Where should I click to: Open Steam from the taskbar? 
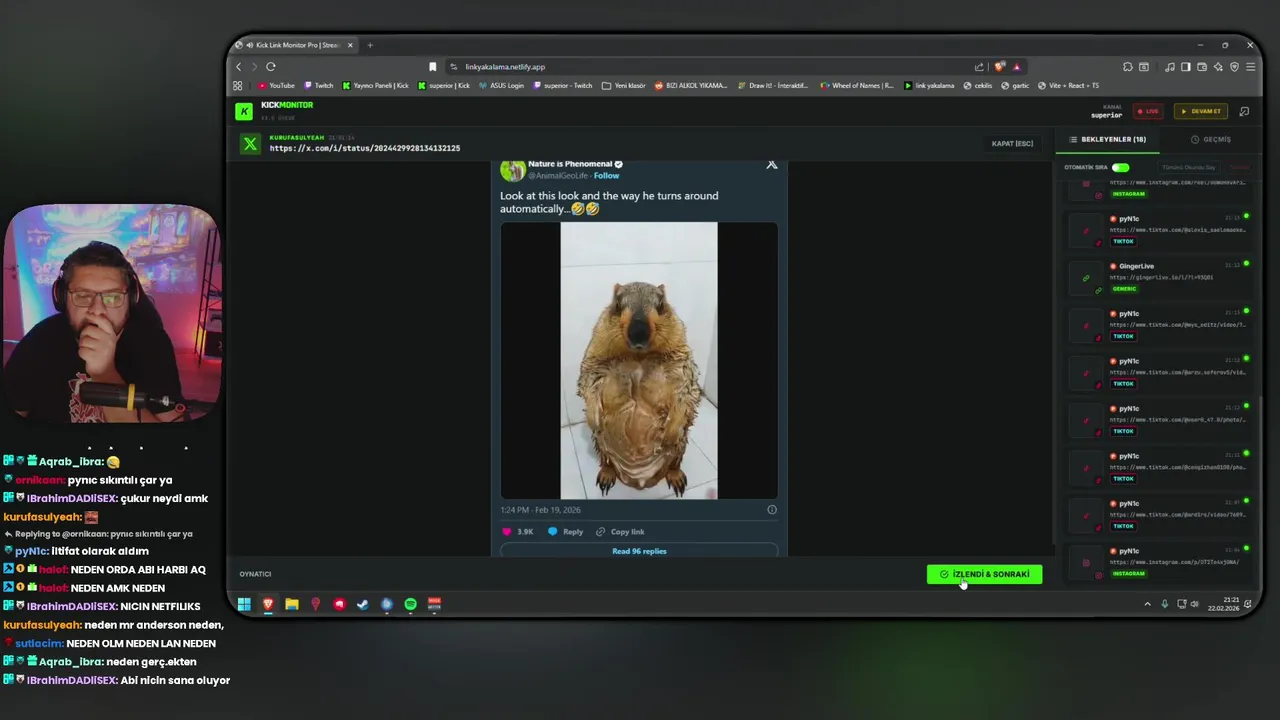coord(362,604)
